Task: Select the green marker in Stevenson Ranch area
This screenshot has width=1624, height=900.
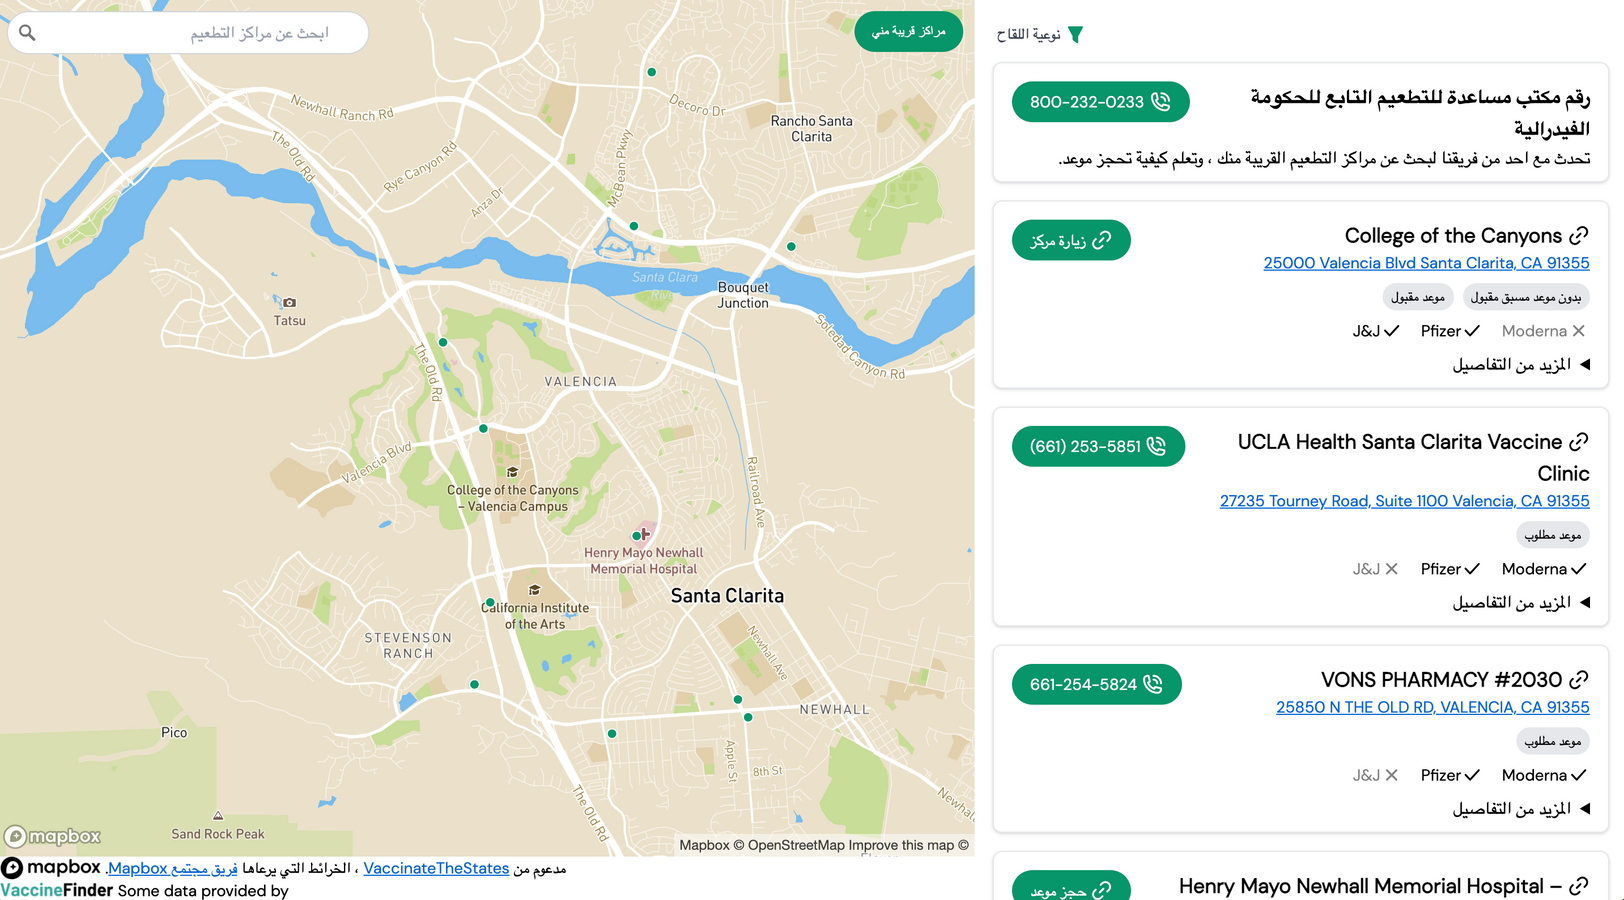Action: (474, 685)
